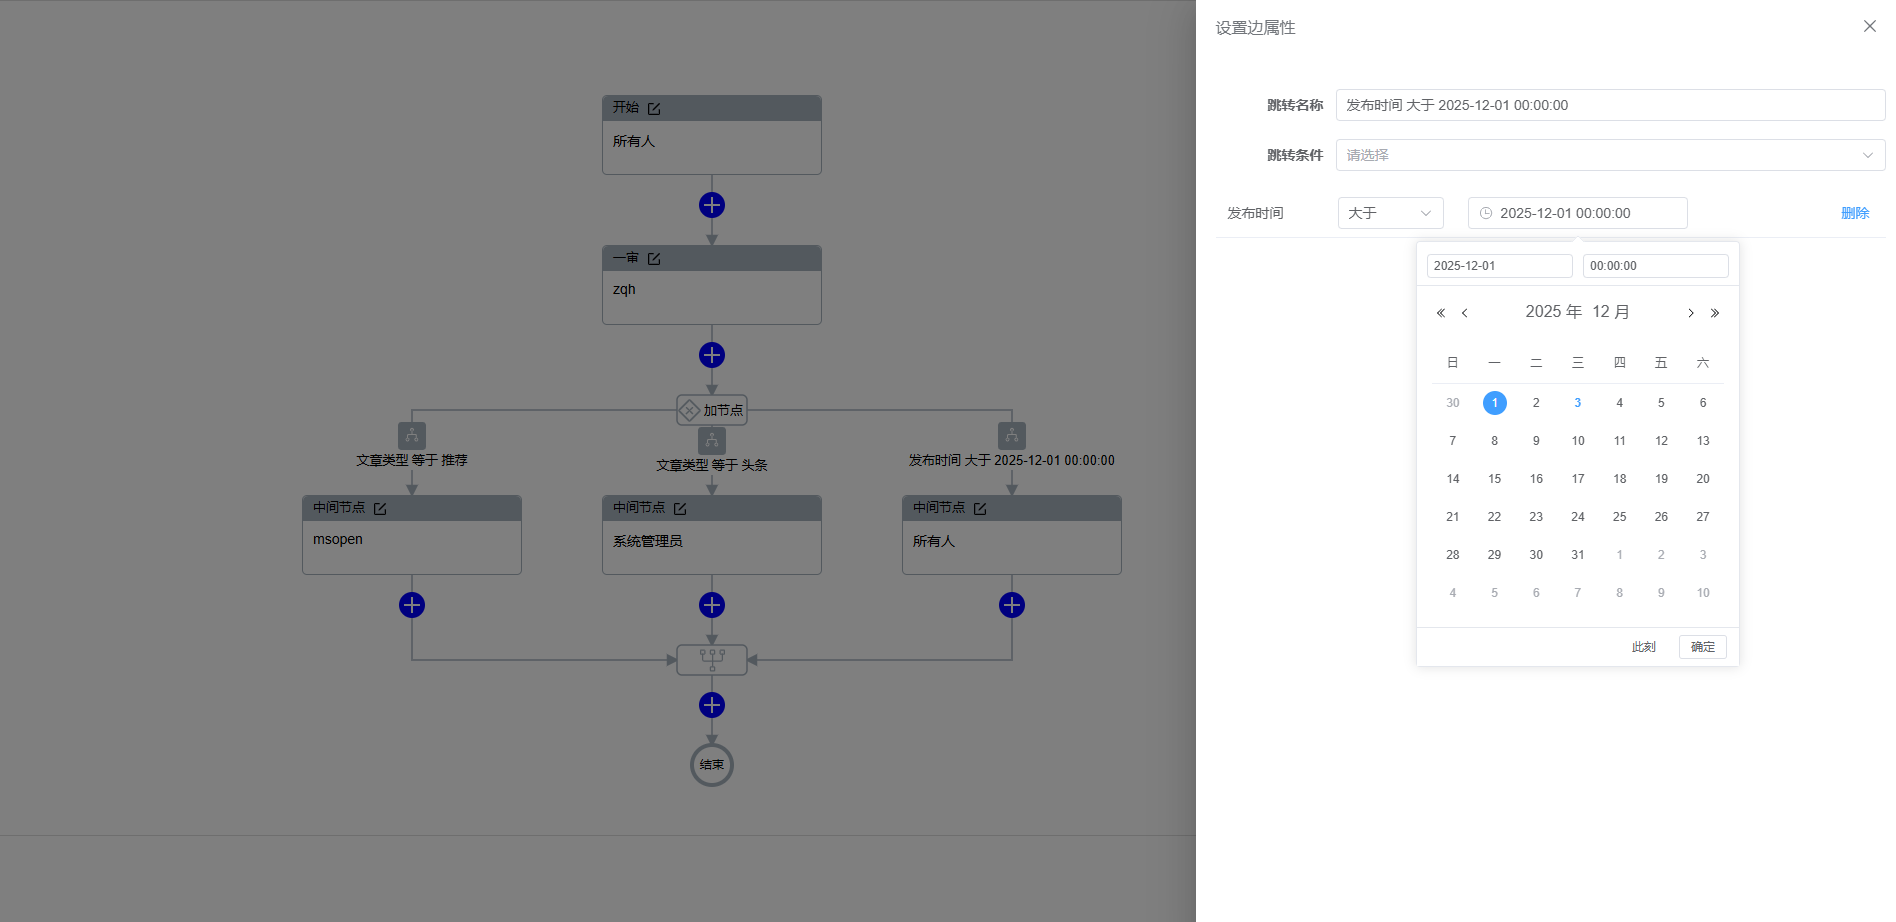Click the 确定 button

click(x=1702, y=647)
